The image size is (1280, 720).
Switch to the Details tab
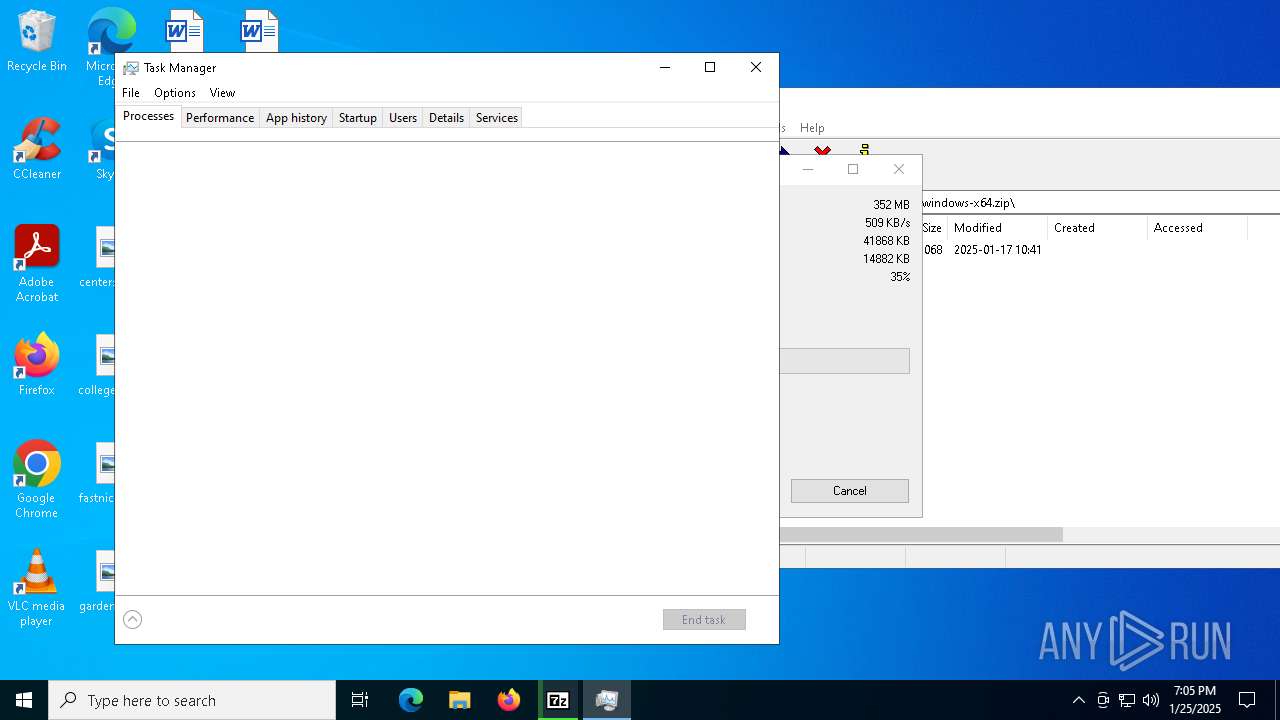446,118
